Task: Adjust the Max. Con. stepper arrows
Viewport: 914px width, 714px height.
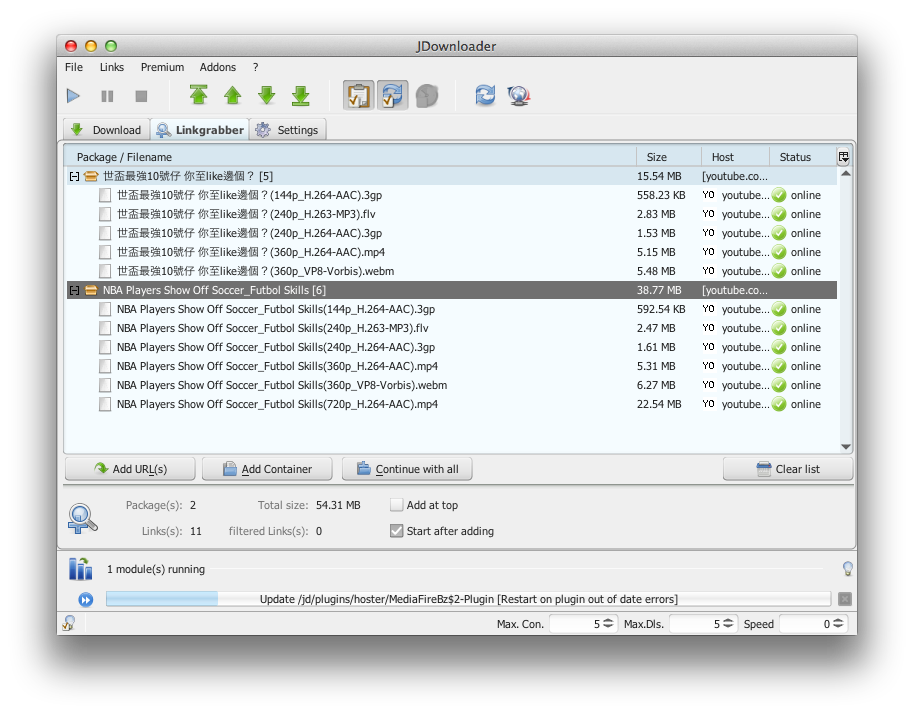Action: point(608,623)
